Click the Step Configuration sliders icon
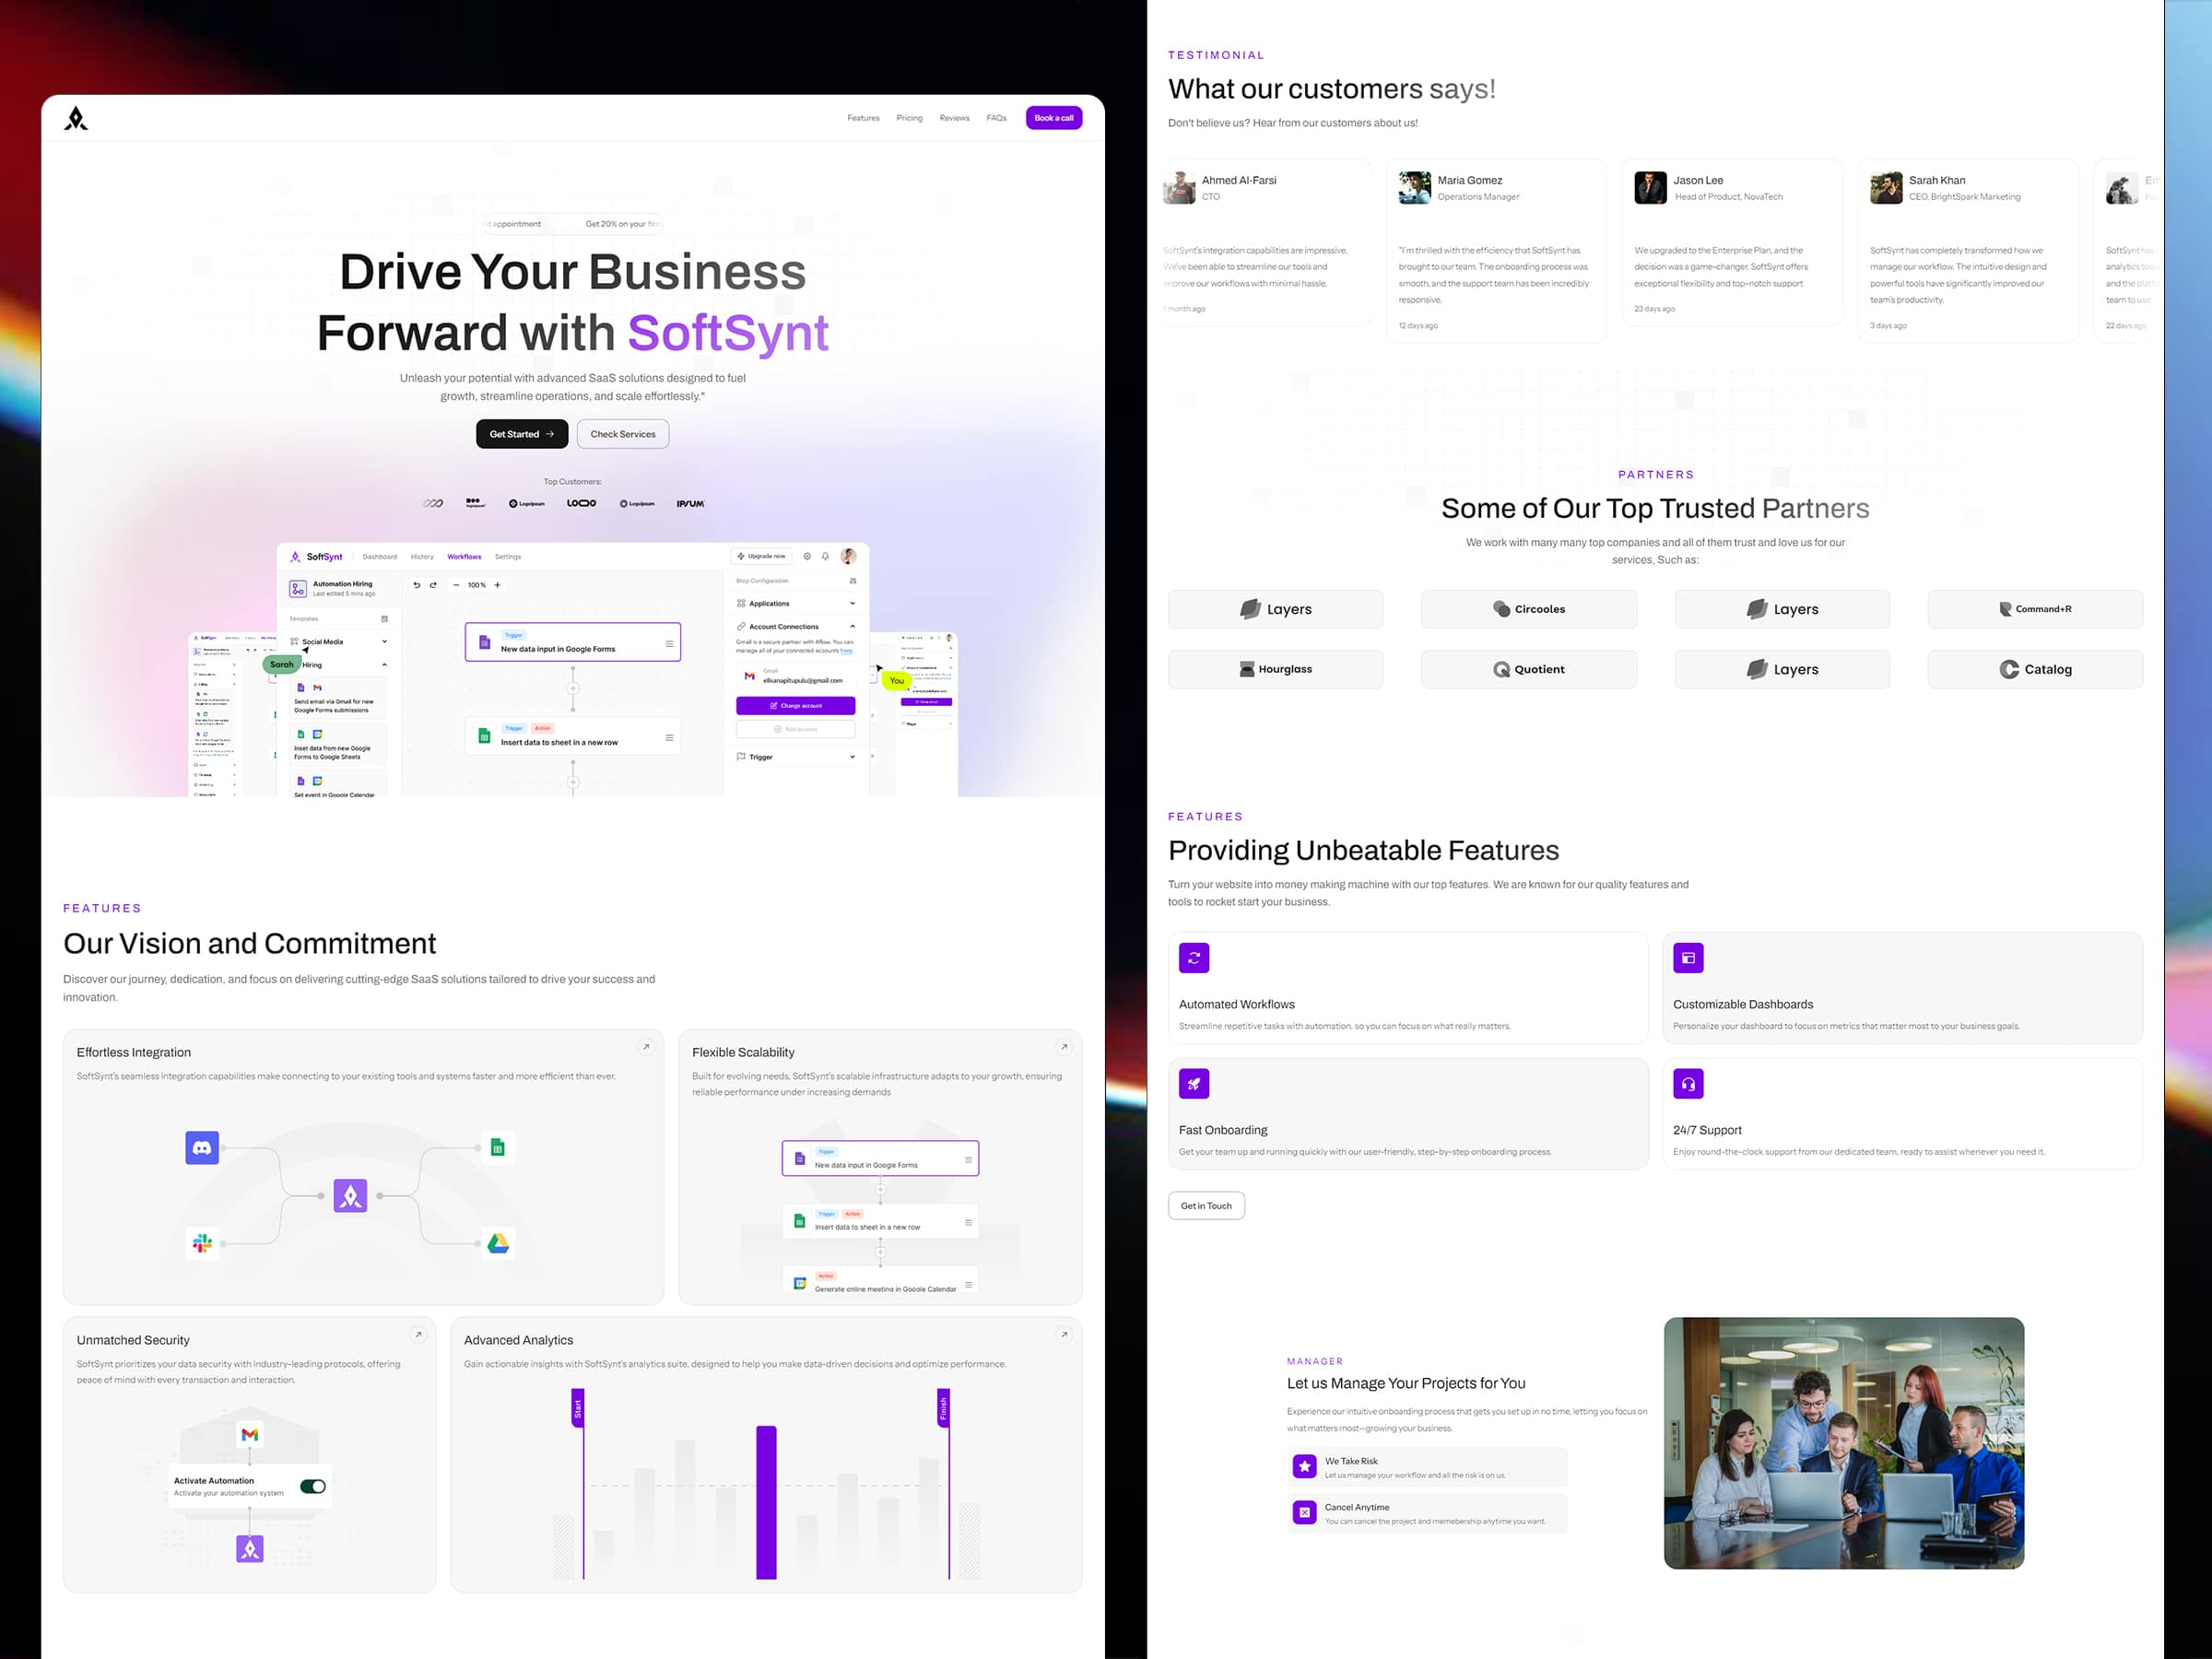2212x1659 pixels. point(853,581)
